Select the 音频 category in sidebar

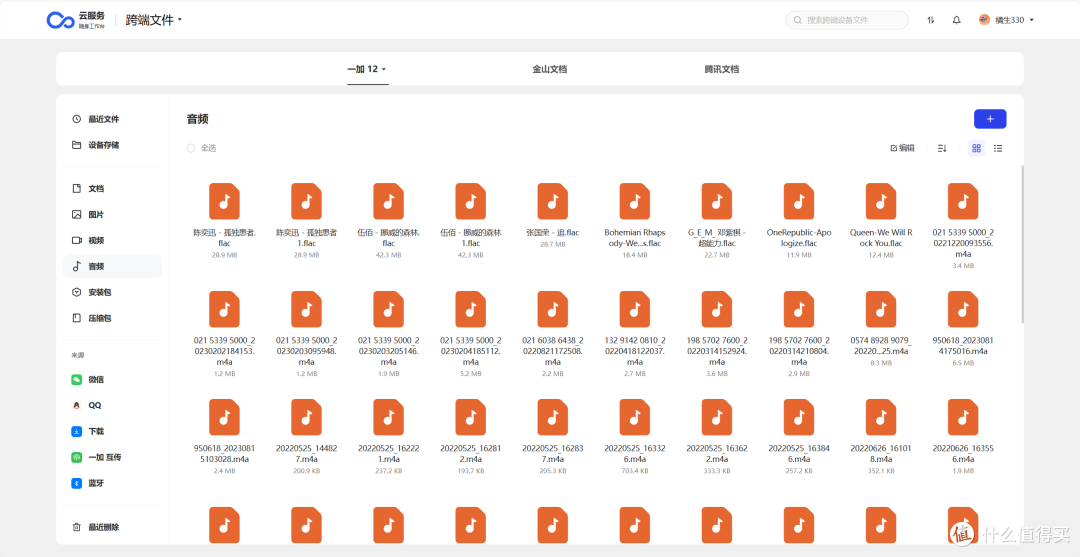pyautogui.click(x=112, y=266)
